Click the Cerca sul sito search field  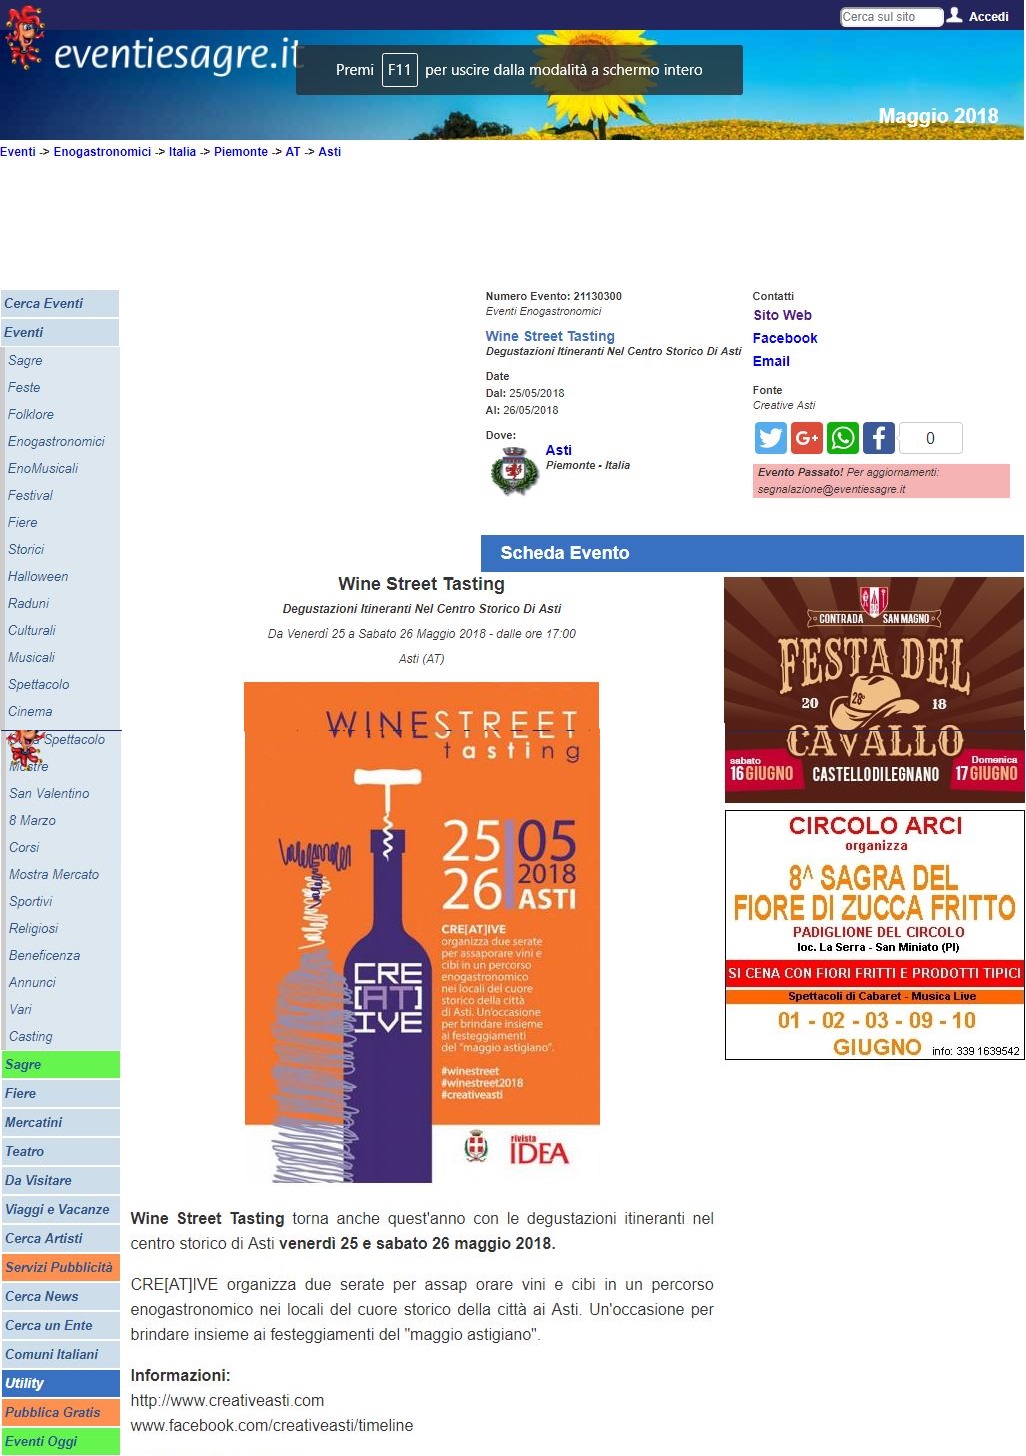coord(891,17)
